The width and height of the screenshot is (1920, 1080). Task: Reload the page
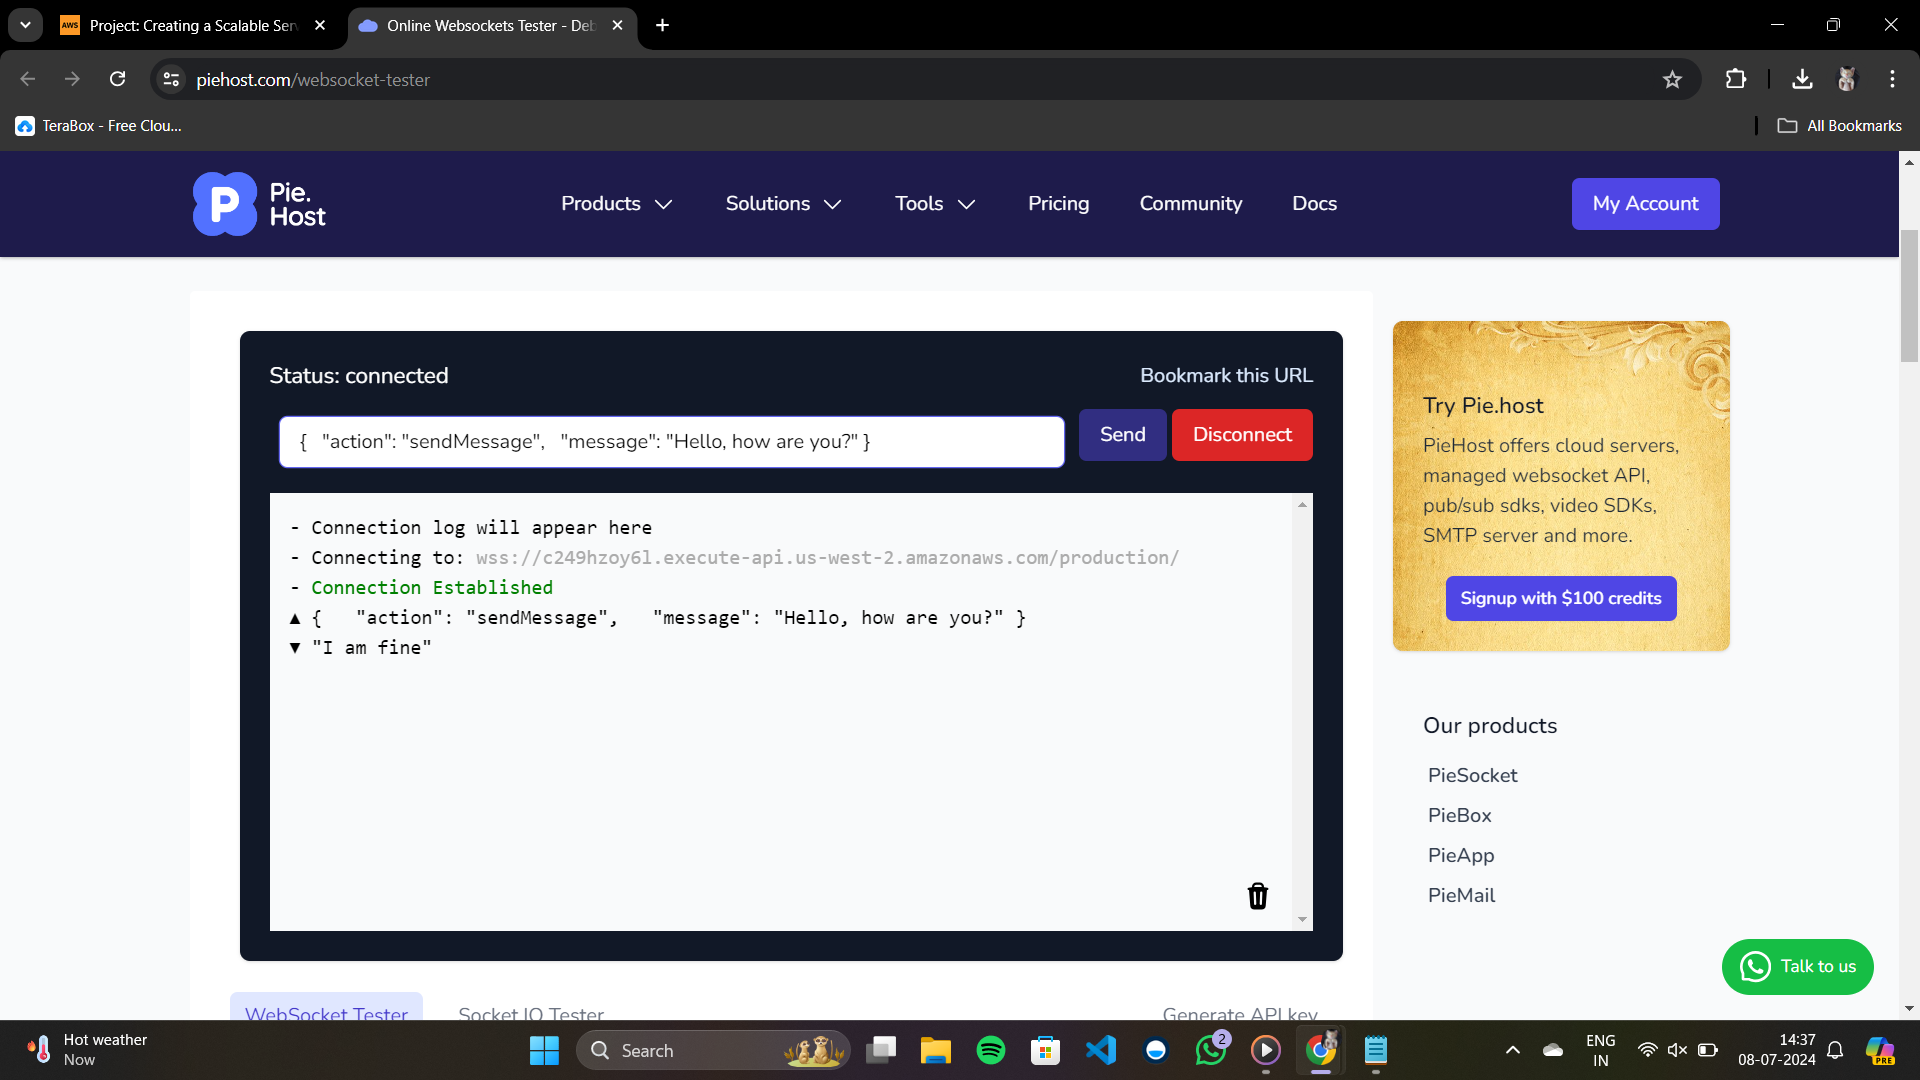[x=118, y=79]
